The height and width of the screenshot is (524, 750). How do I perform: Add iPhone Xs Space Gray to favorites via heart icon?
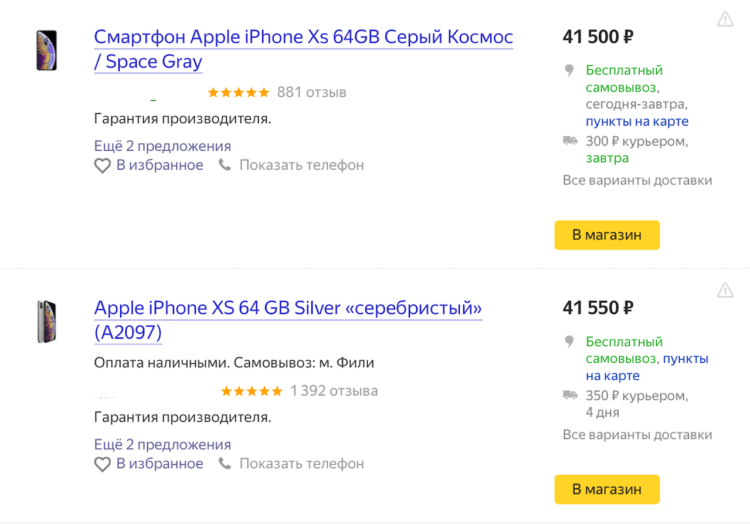[102, 166]
